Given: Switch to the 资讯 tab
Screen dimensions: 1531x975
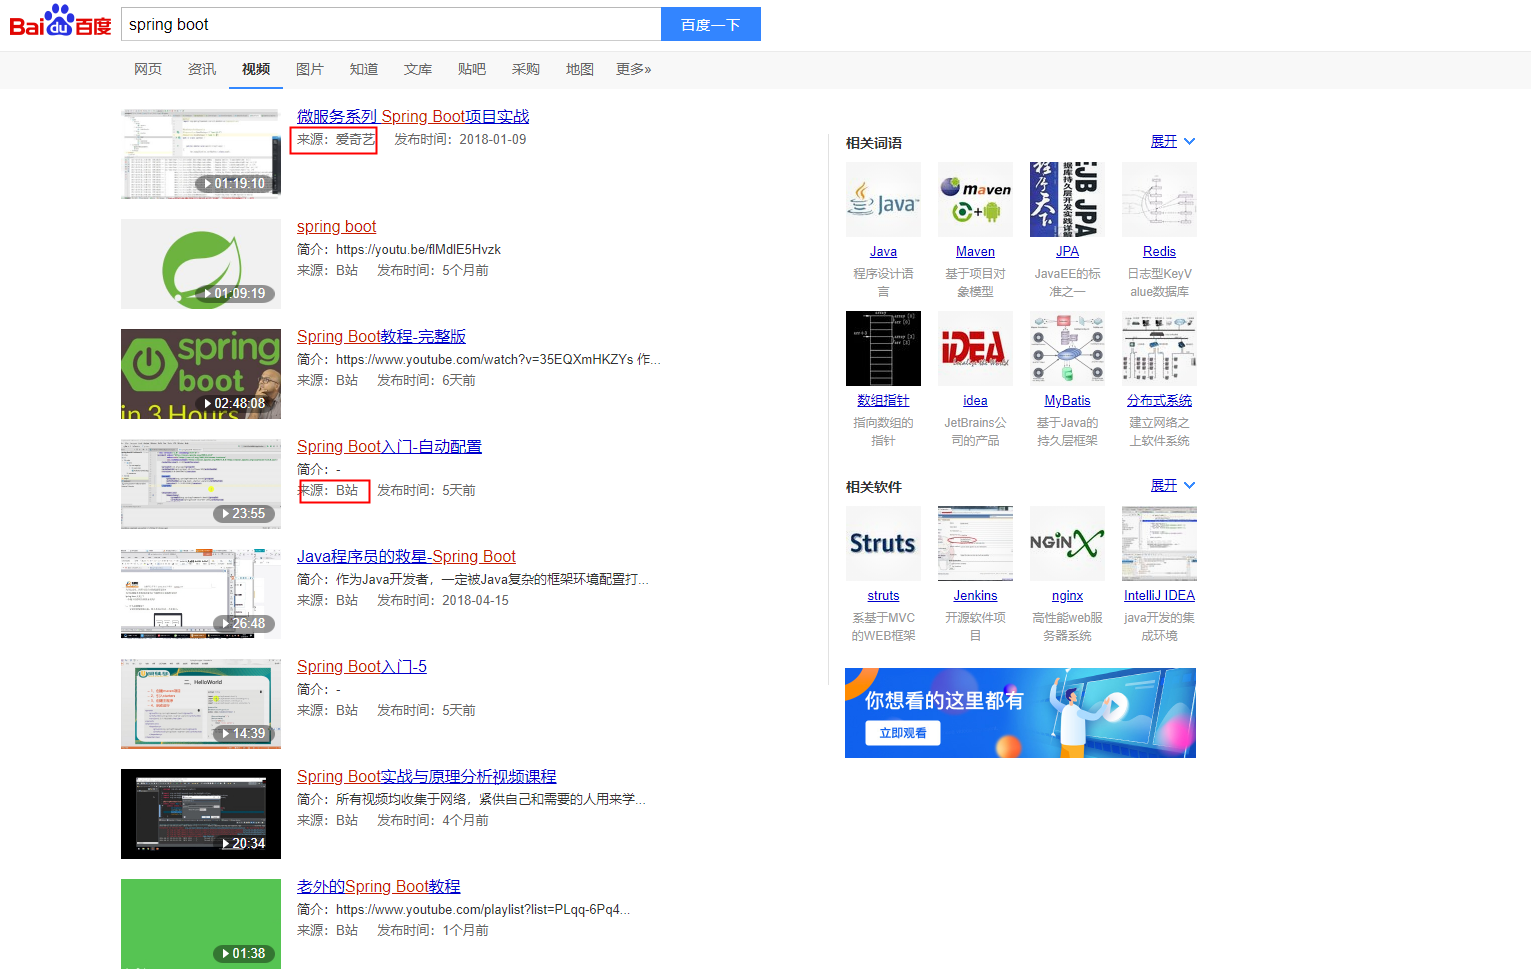Looking at the screenshot, I should click(x=202, y=69).
